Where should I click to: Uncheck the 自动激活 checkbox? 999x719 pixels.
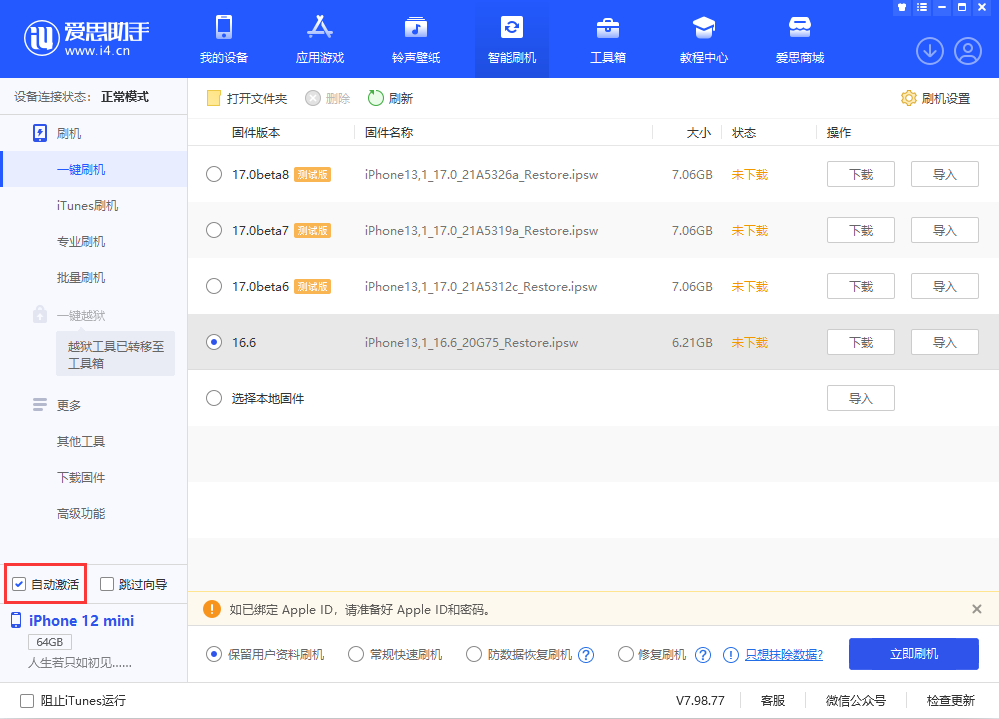[18, 583]
